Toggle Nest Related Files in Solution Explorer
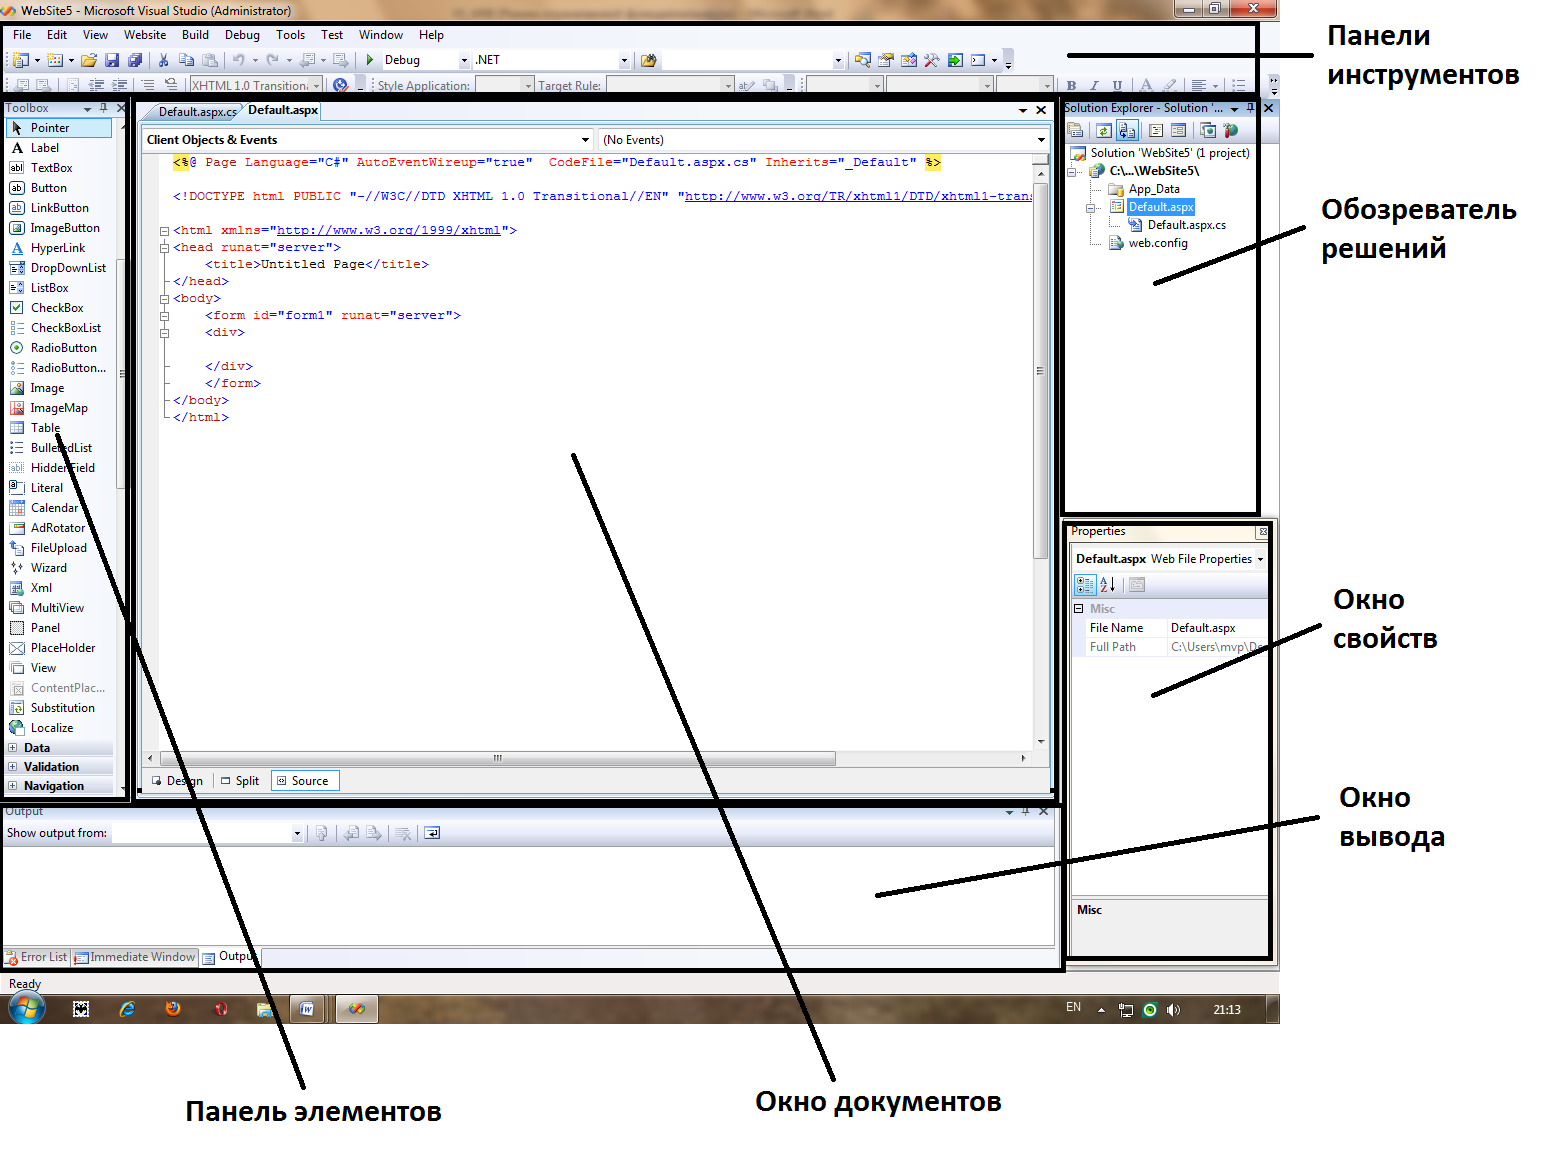This screenshot has width=1564, height=1152. click(x=1127, y=130)
